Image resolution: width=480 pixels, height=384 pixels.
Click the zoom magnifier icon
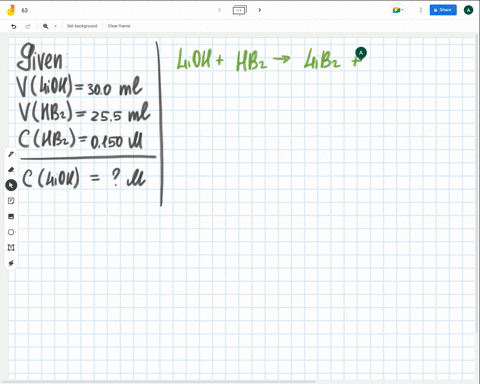click(x=46, y=26)
